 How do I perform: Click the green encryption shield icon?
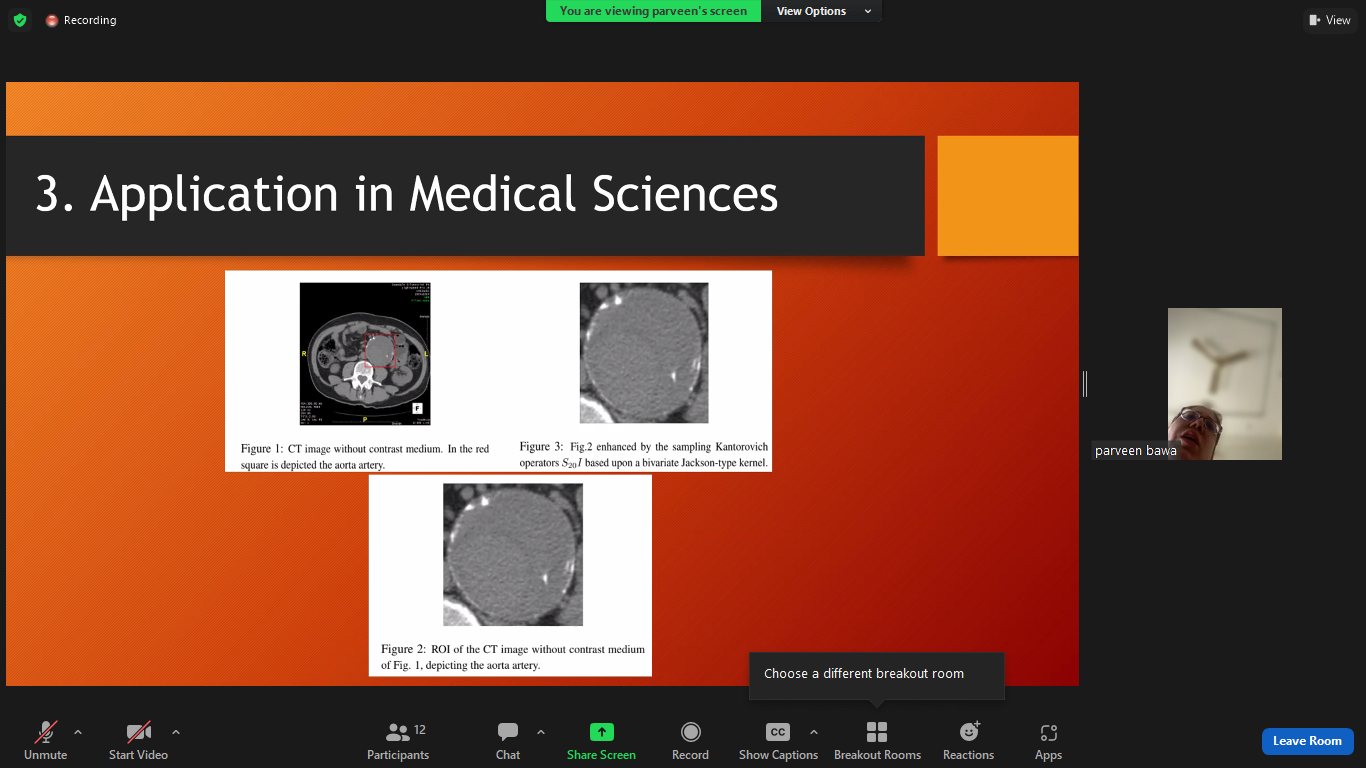coord(20,20)
